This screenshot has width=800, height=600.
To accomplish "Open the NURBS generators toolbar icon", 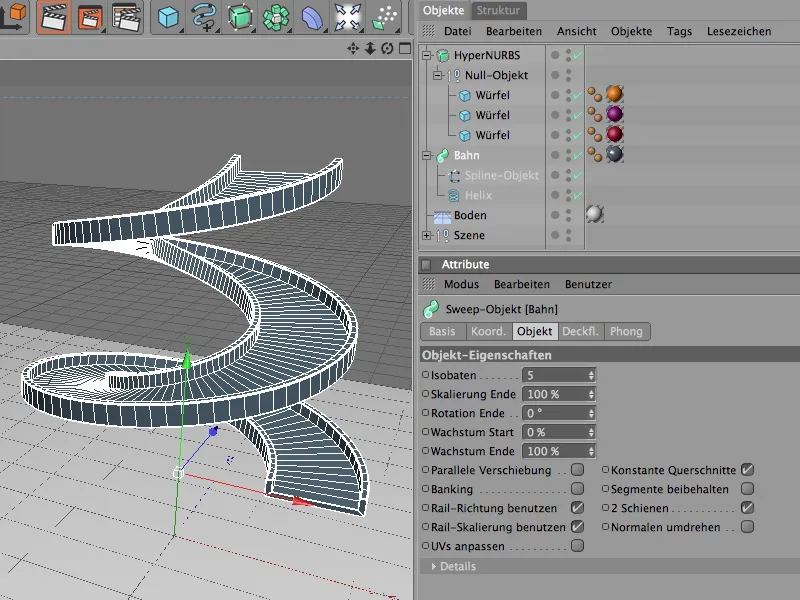I will pyautogui.click(x=240, y=17).
